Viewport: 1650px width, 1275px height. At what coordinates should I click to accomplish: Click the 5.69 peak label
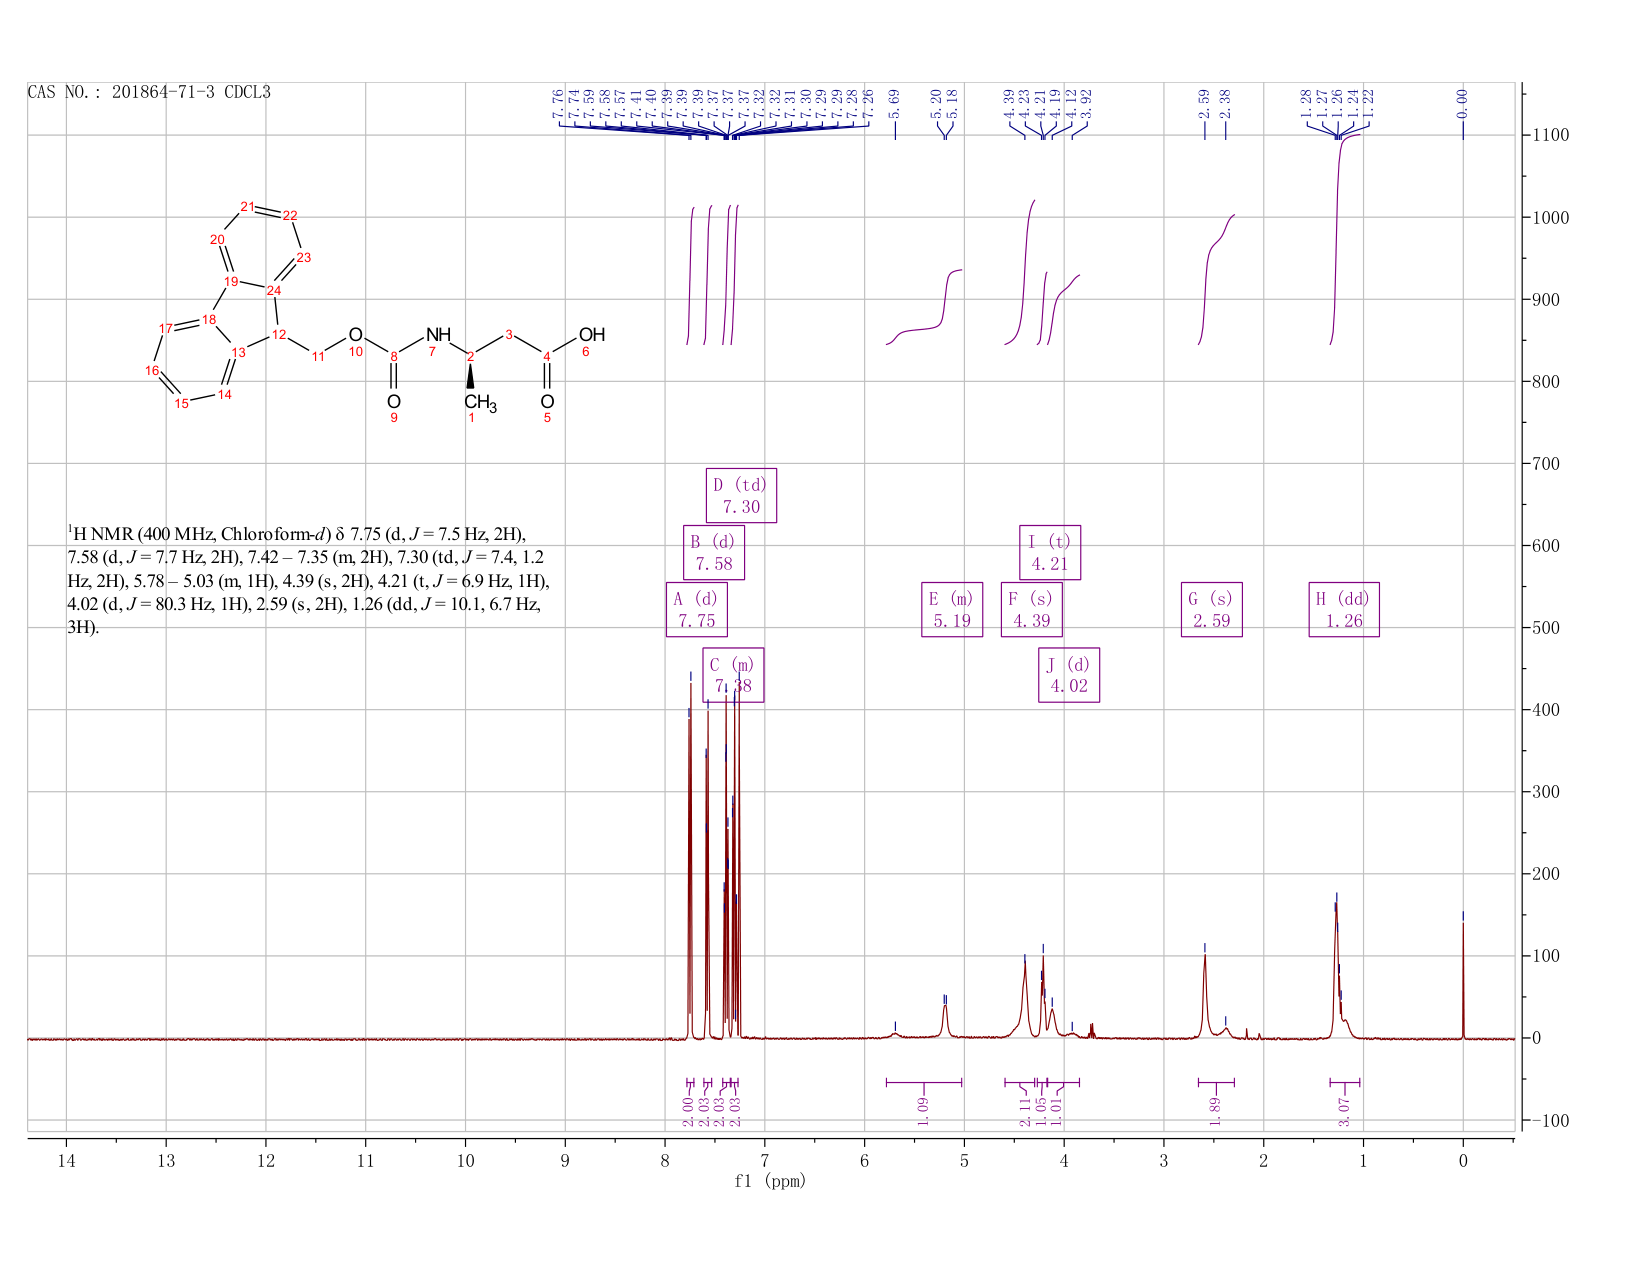pos(895,102)
